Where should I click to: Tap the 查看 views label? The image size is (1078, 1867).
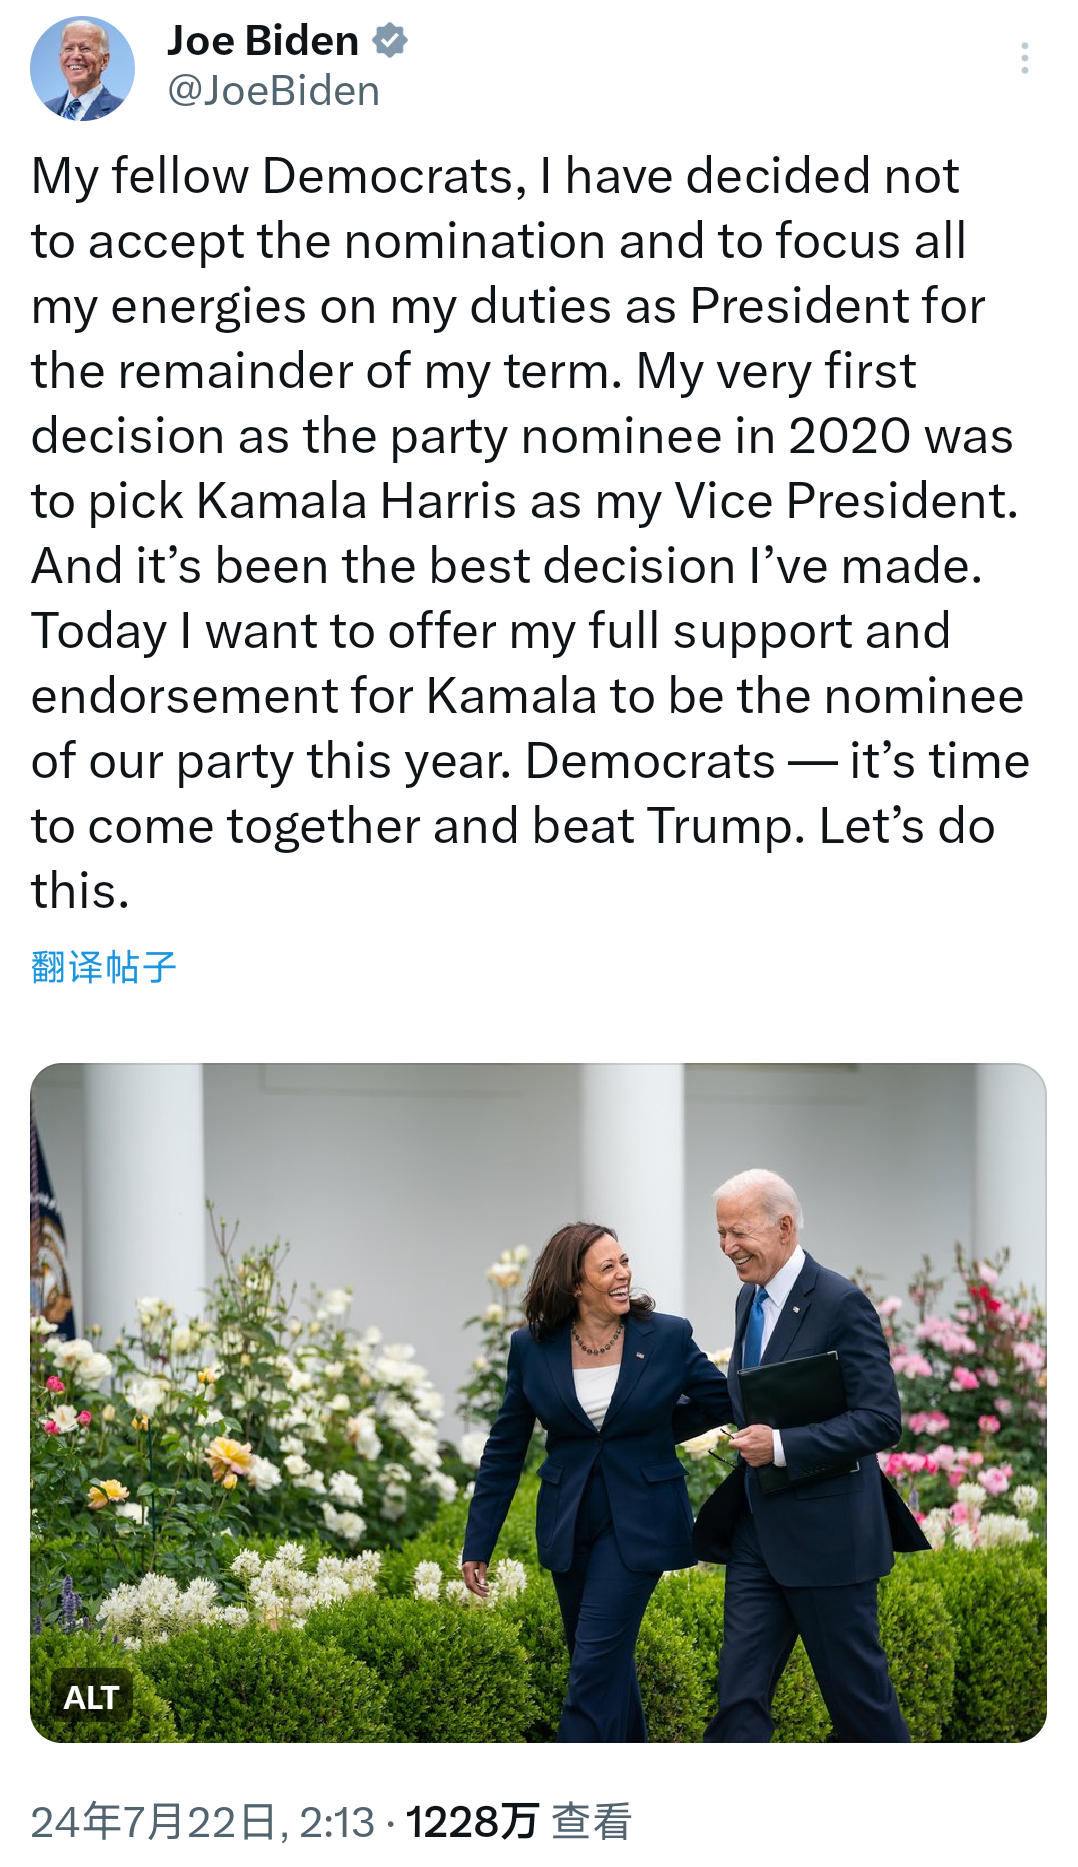[x=592, y=1822]
